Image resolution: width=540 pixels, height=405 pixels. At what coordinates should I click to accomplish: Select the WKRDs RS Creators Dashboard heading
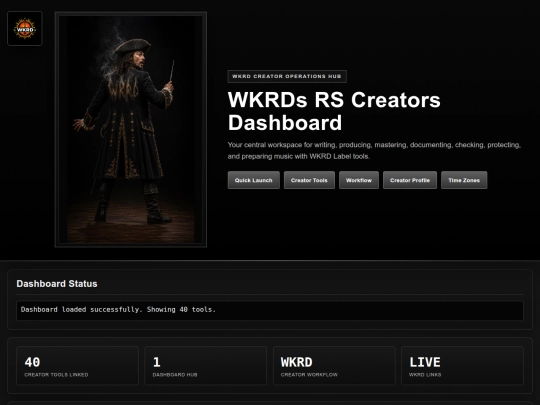(334, 111)
